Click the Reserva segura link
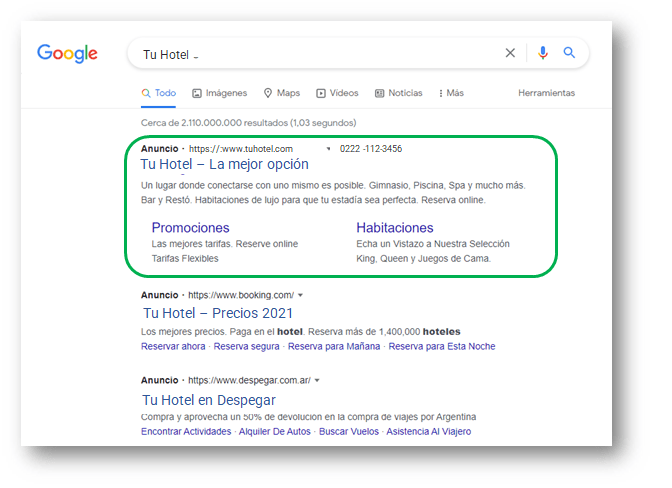This screenshot has width=672, height=488. point(246,346)
